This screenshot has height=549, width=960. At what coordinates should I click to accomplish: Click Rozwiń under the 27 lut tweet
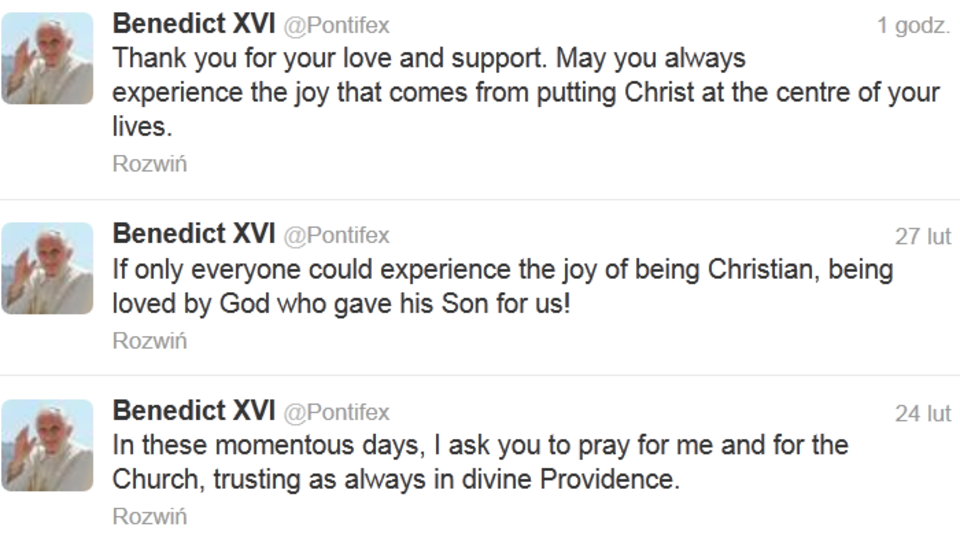tap(149, 341)
